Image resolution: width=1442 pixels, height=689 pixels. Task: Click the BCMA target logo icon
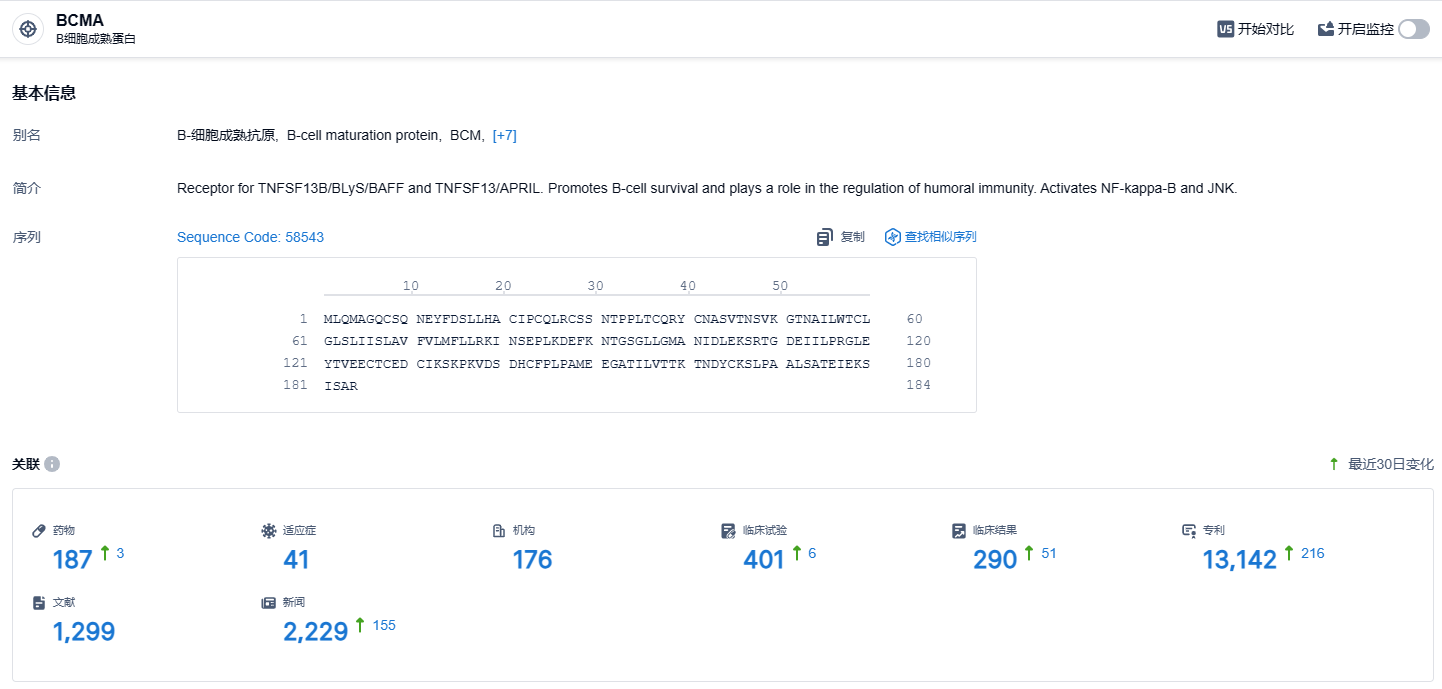point(28,29)
